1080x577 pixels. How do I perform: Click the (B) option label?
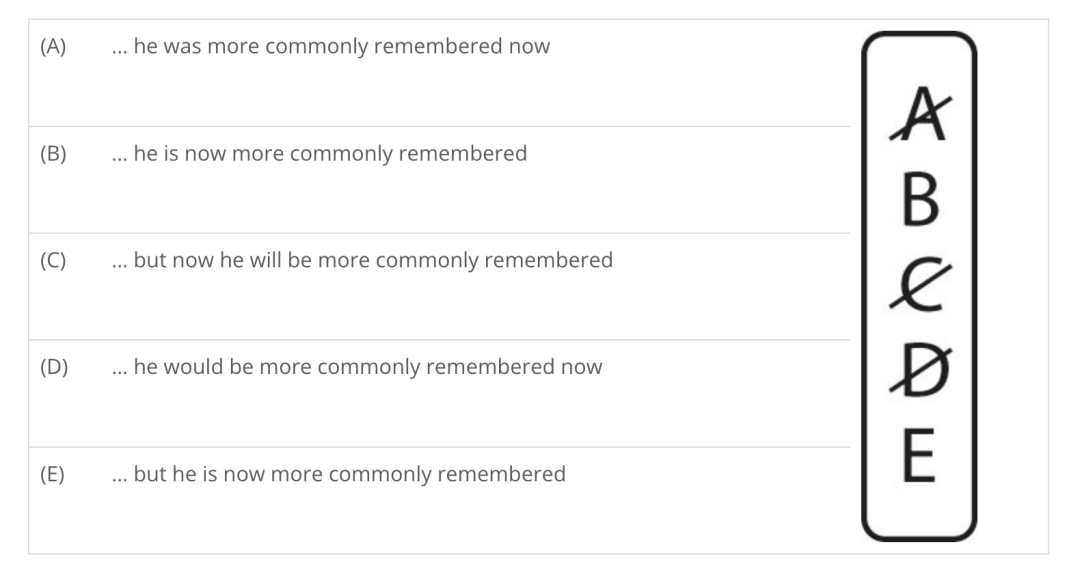[x=53, y=153]
